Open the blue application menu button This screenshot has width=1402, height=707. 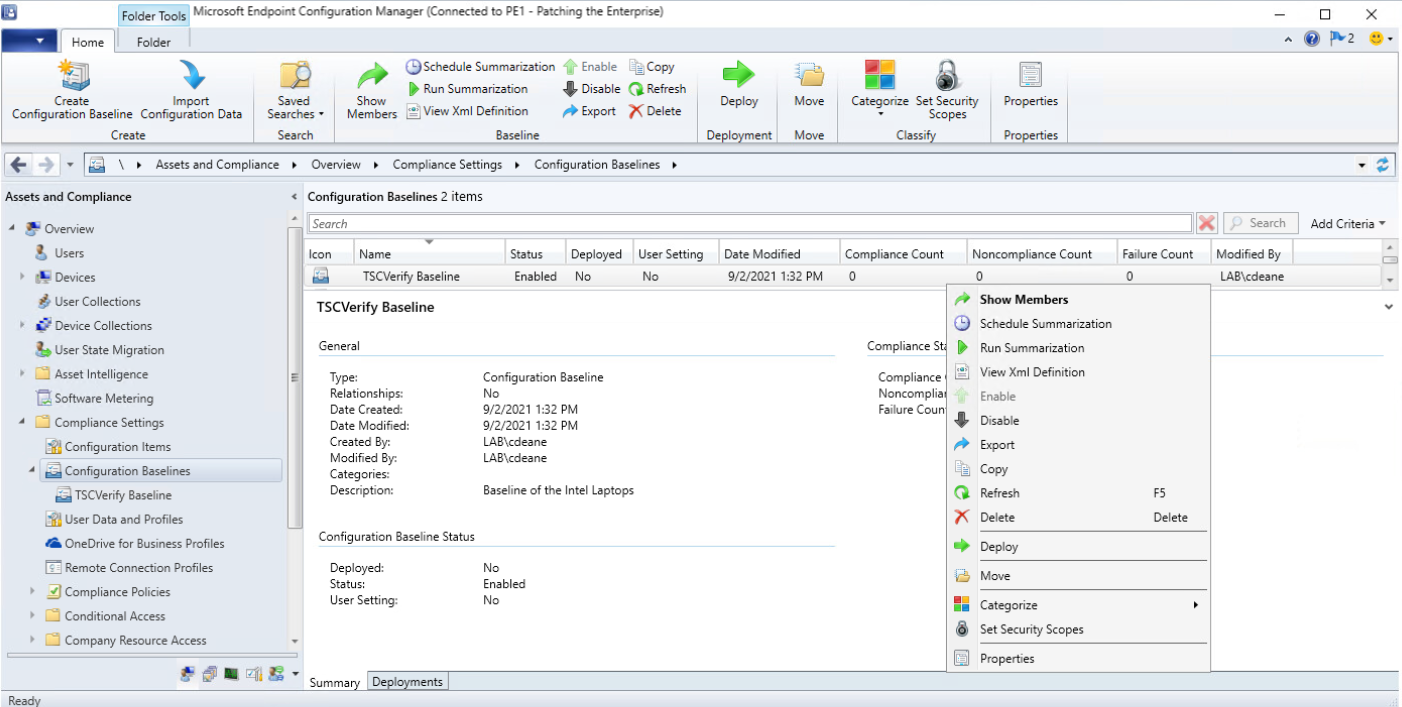pyautogui.click(x=29, y=41)
